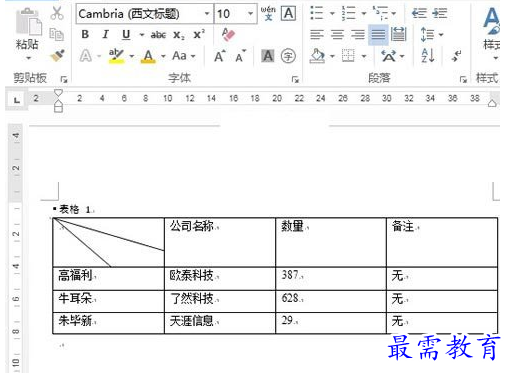Click the caption text 表格 1

75,209
